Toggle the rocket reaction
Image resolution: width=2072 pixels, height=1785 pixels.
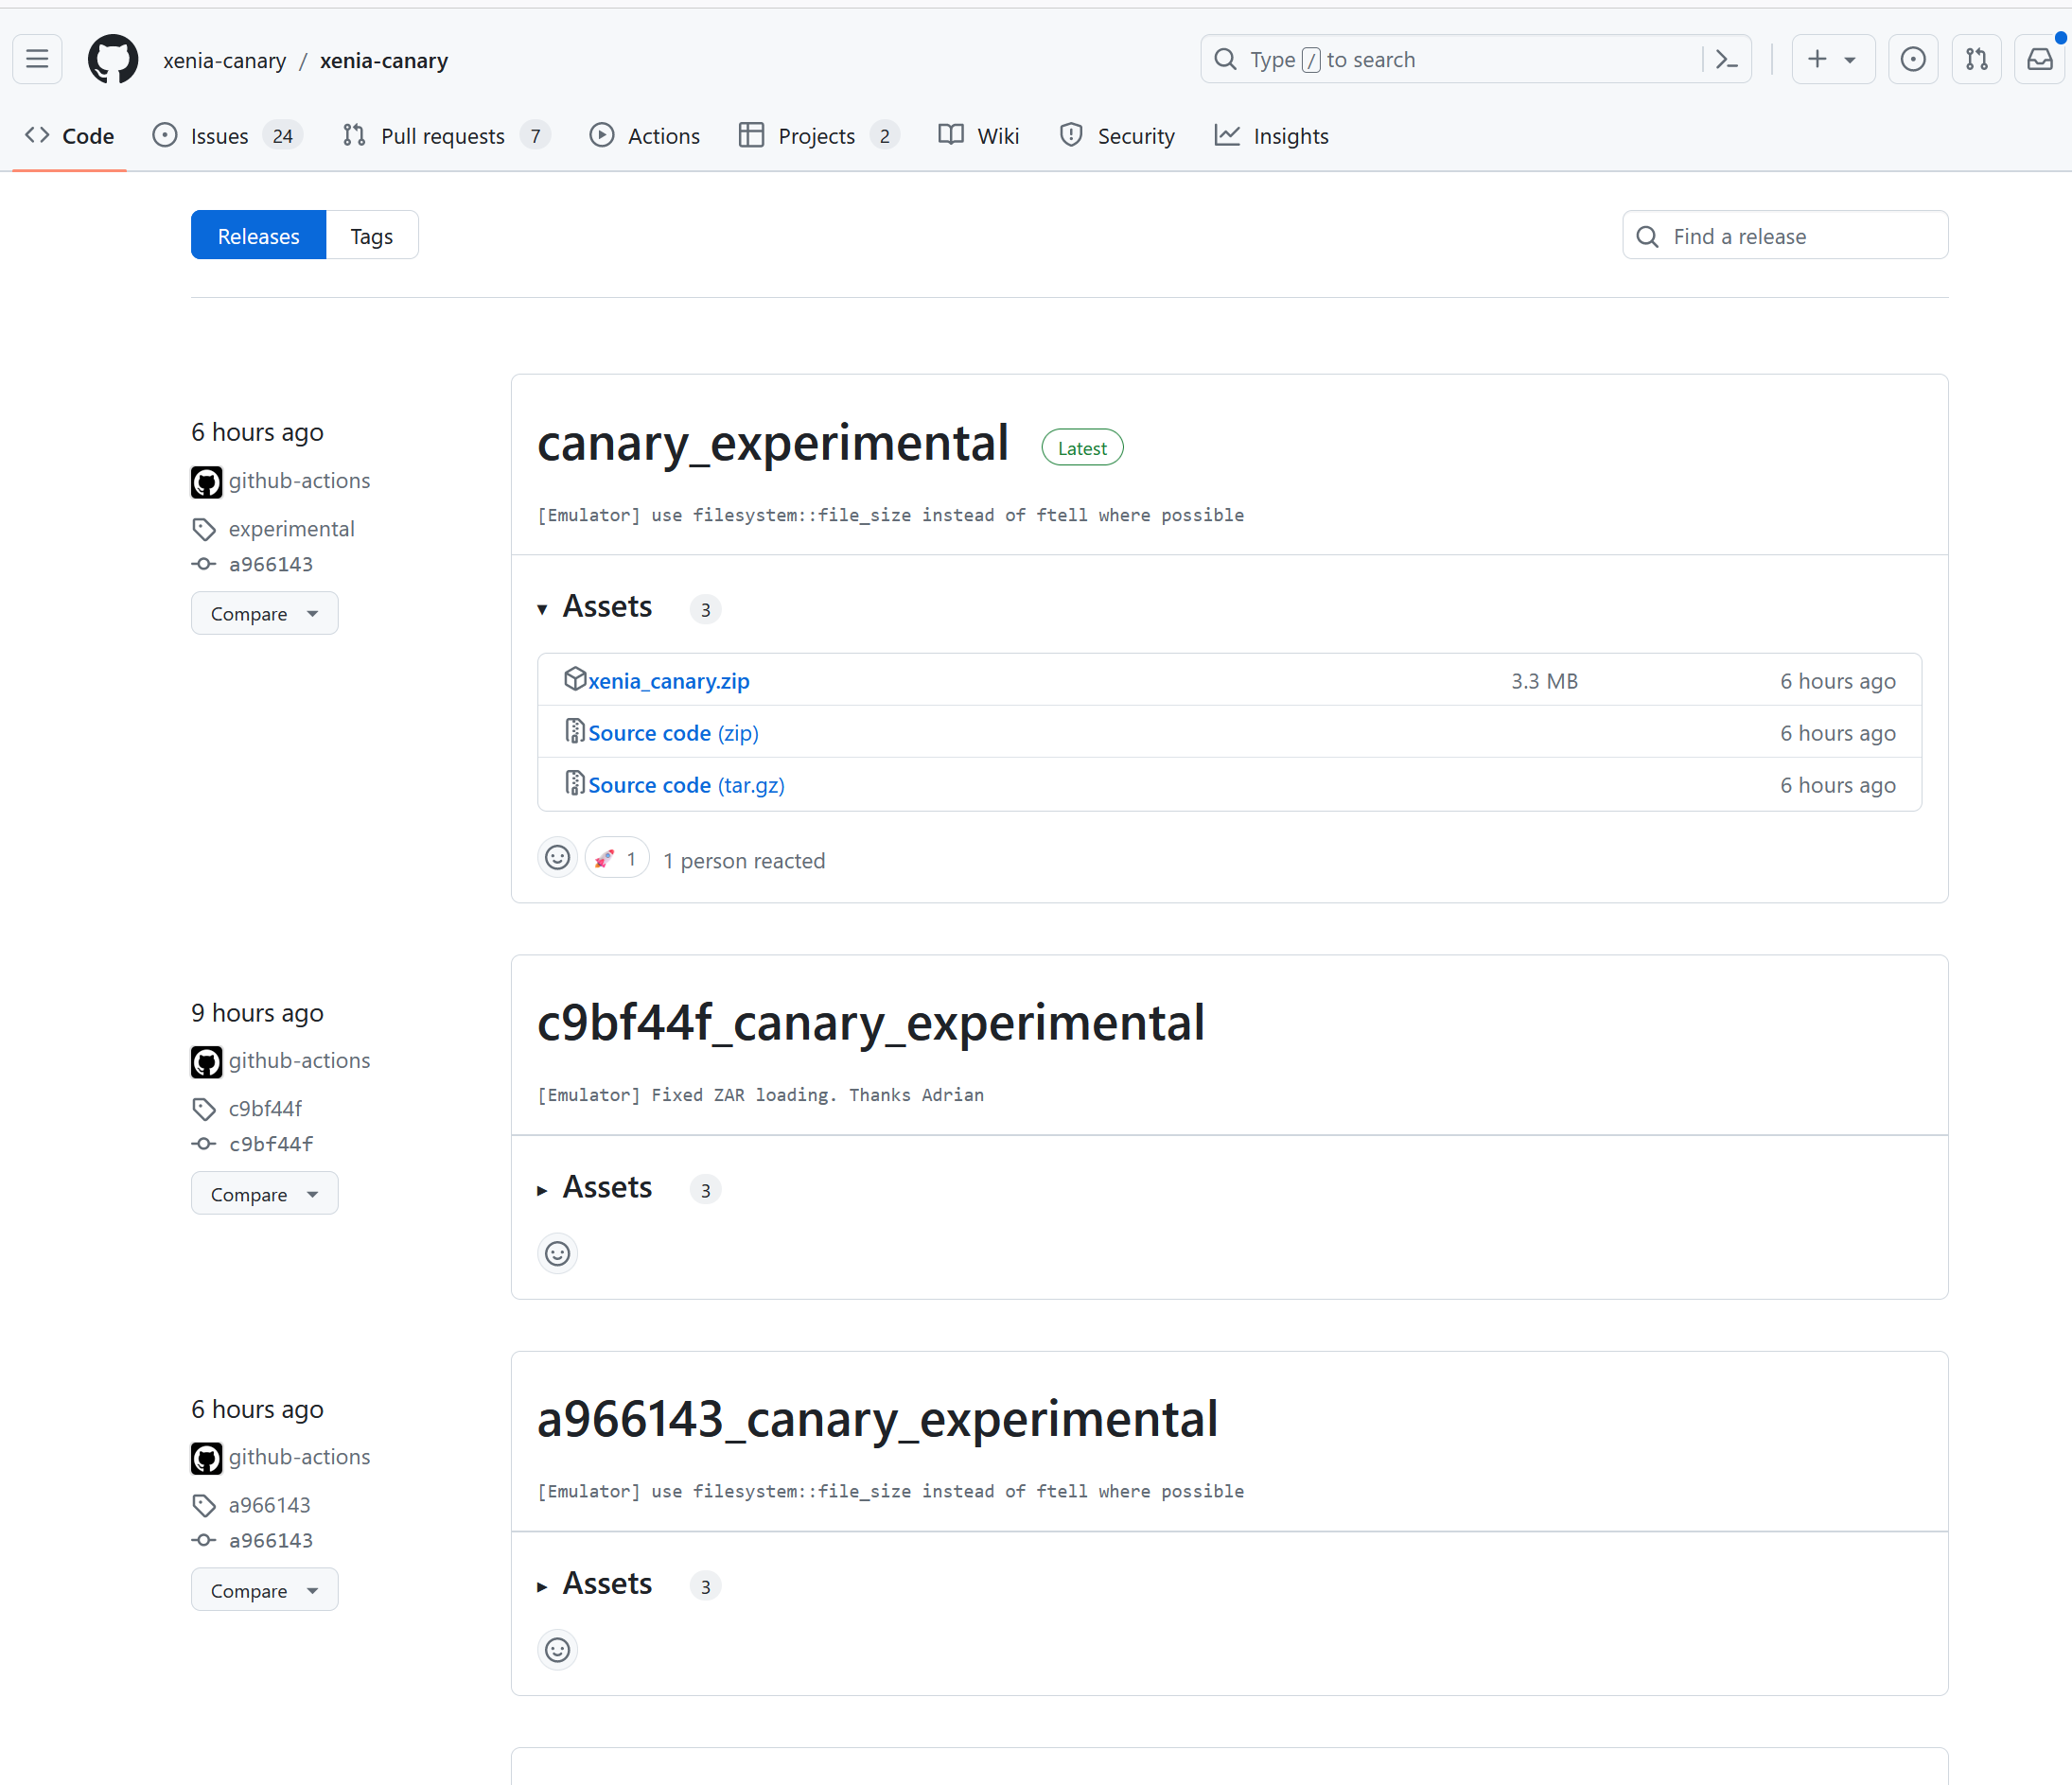(617, 858)
